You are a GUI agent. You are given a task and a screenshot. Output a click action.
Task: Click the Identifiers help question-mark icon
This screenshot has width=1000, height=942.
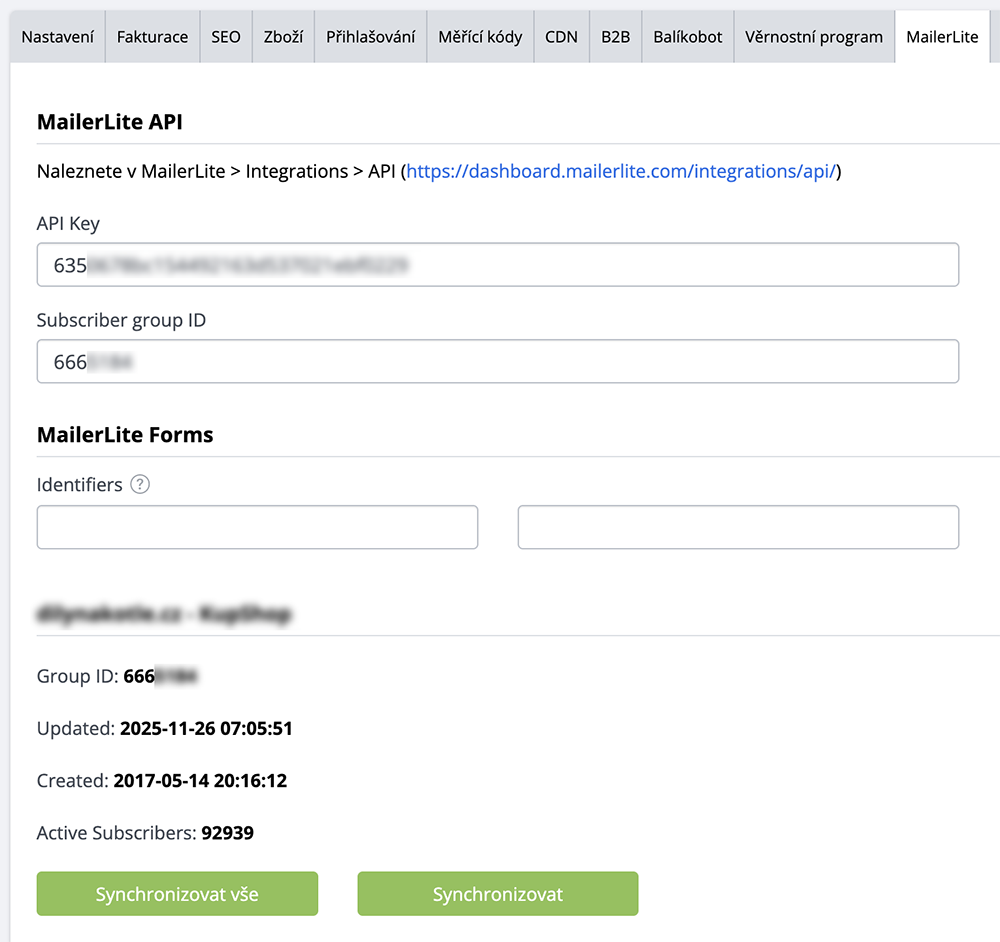(x=140, y=484)
